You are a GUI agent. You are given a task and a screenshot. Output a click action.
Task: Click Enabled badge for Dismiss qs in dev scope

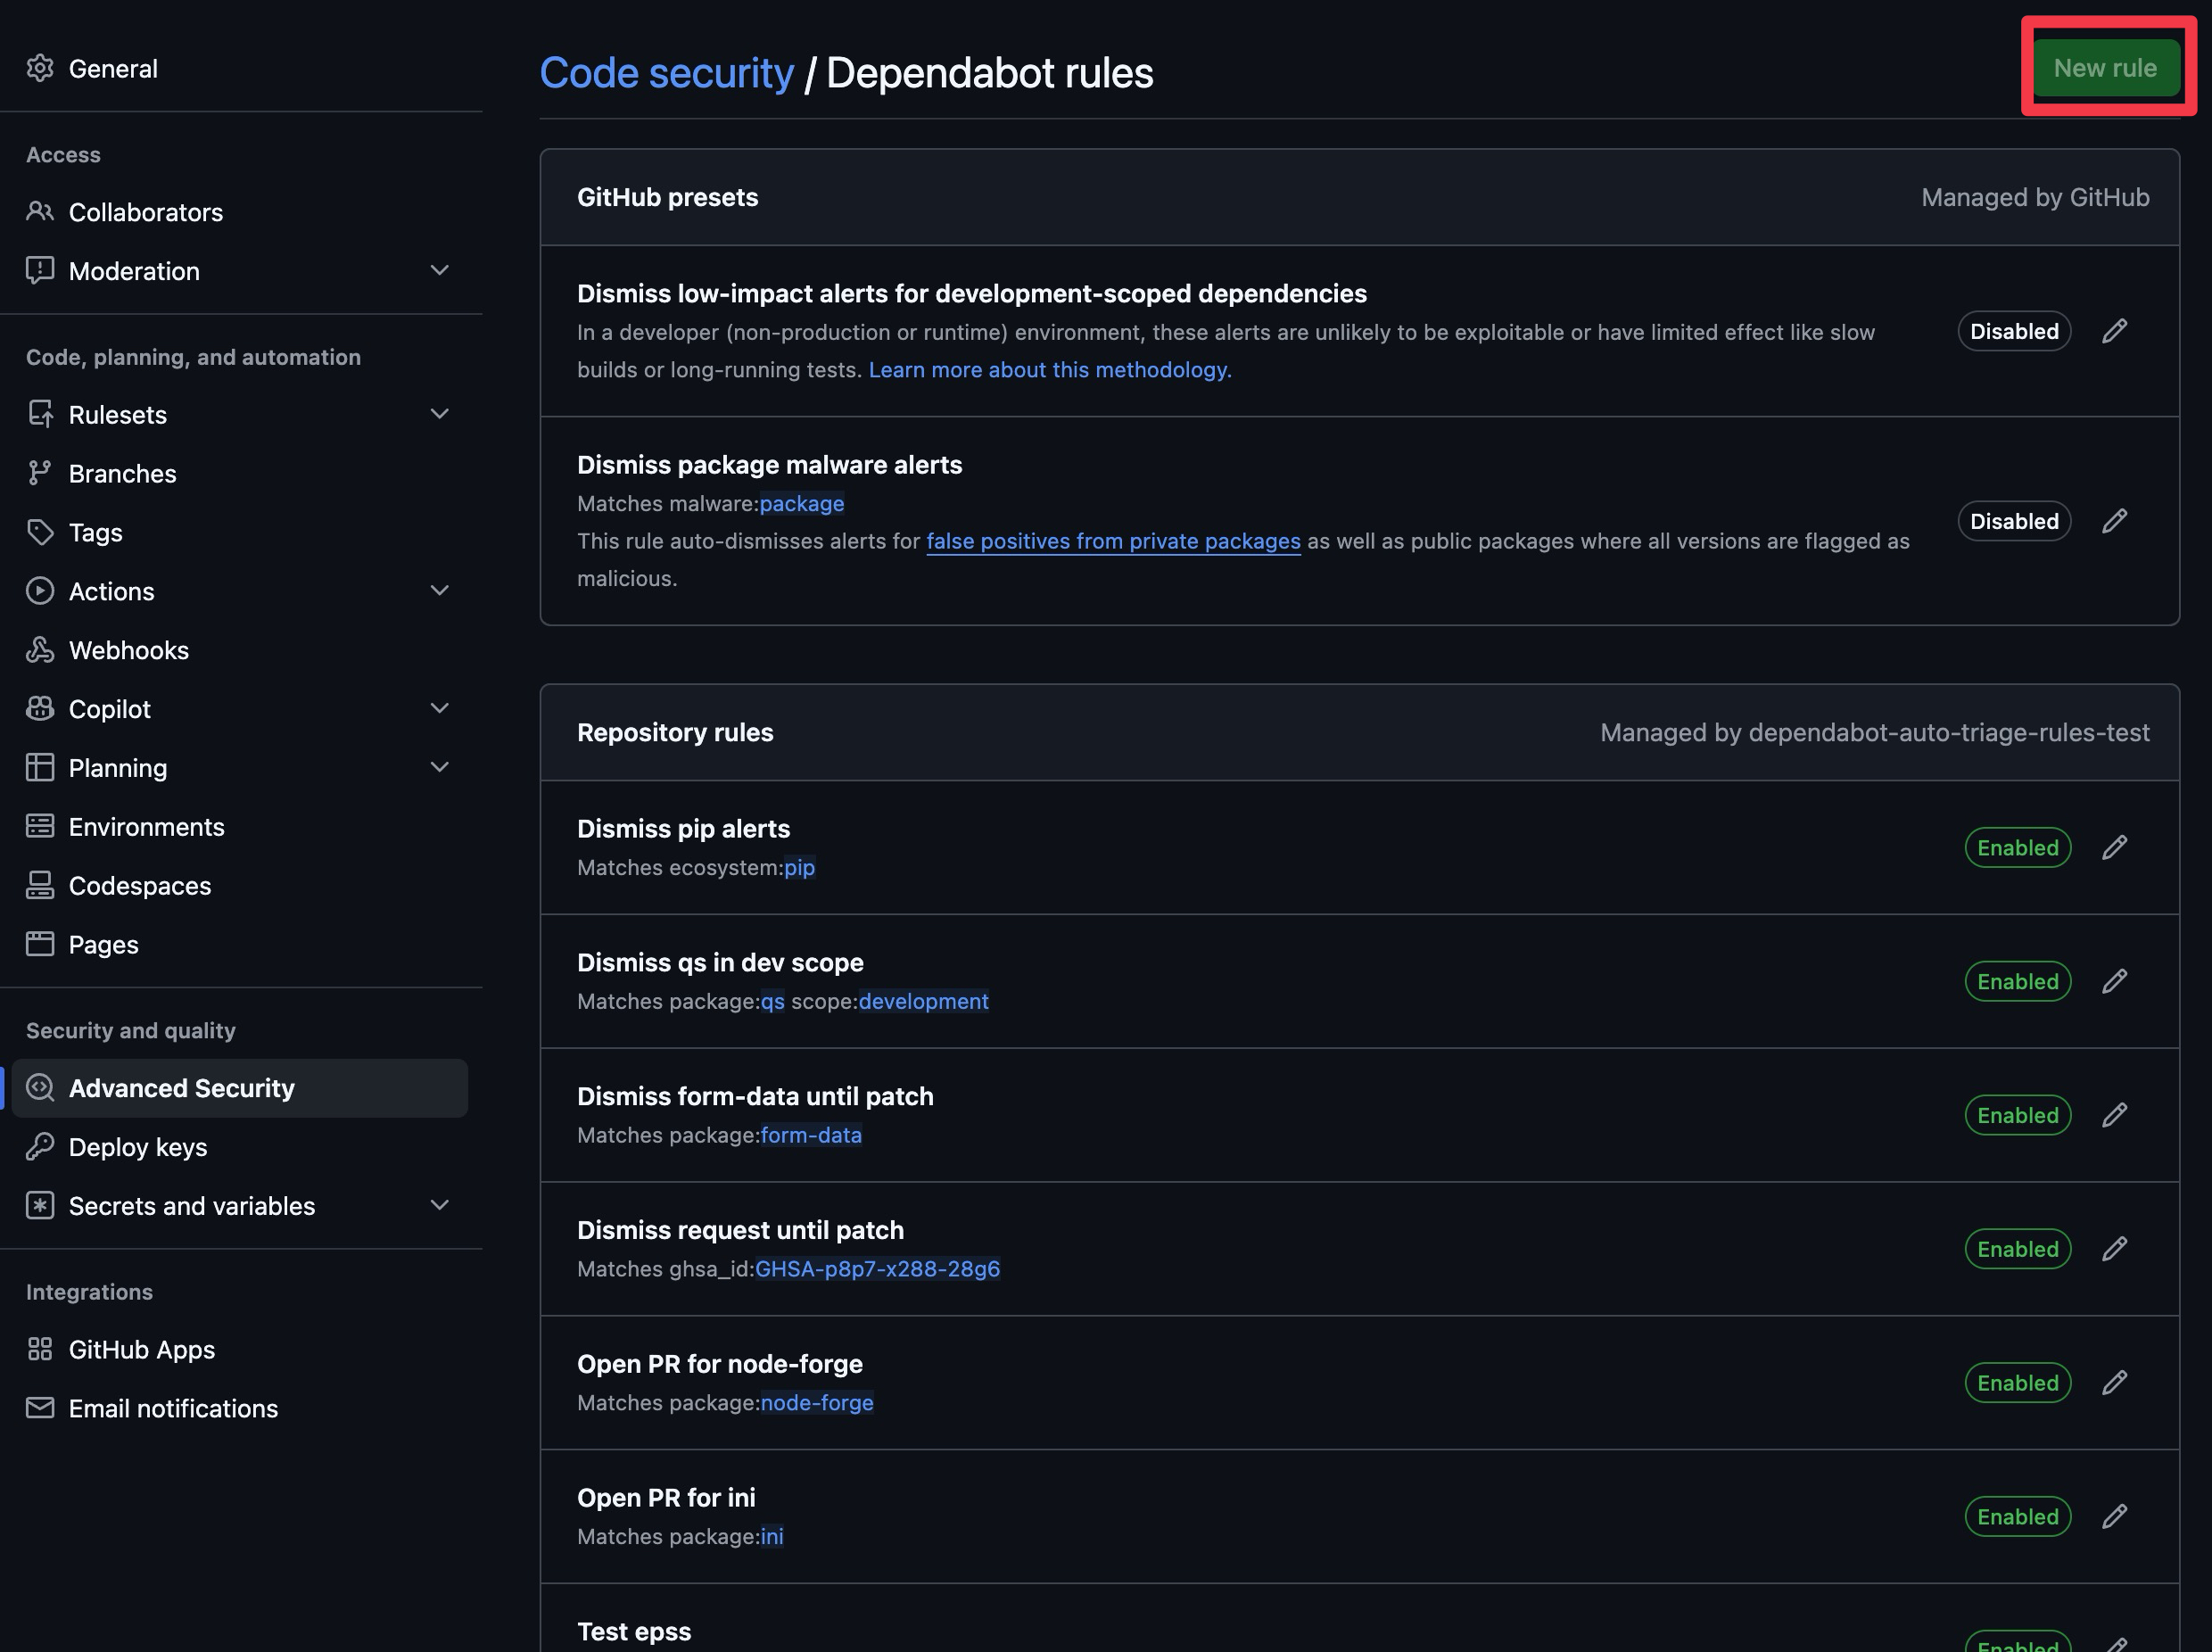[x=2018, y=982]
